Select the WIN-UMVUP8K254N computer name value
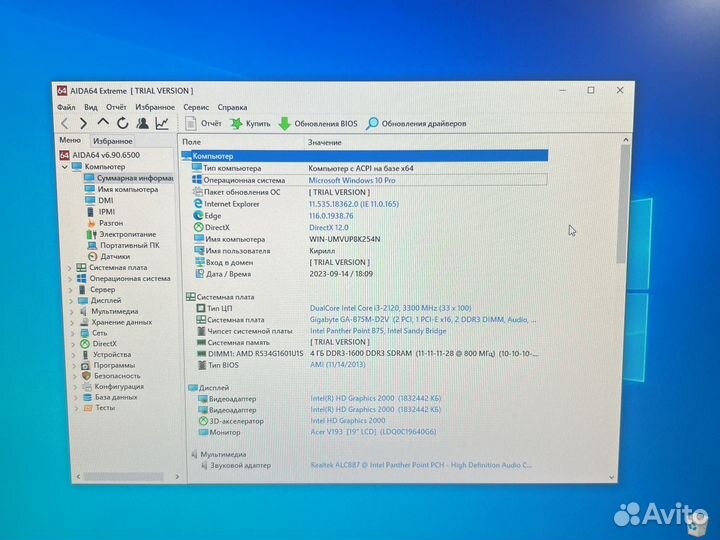 345,239
